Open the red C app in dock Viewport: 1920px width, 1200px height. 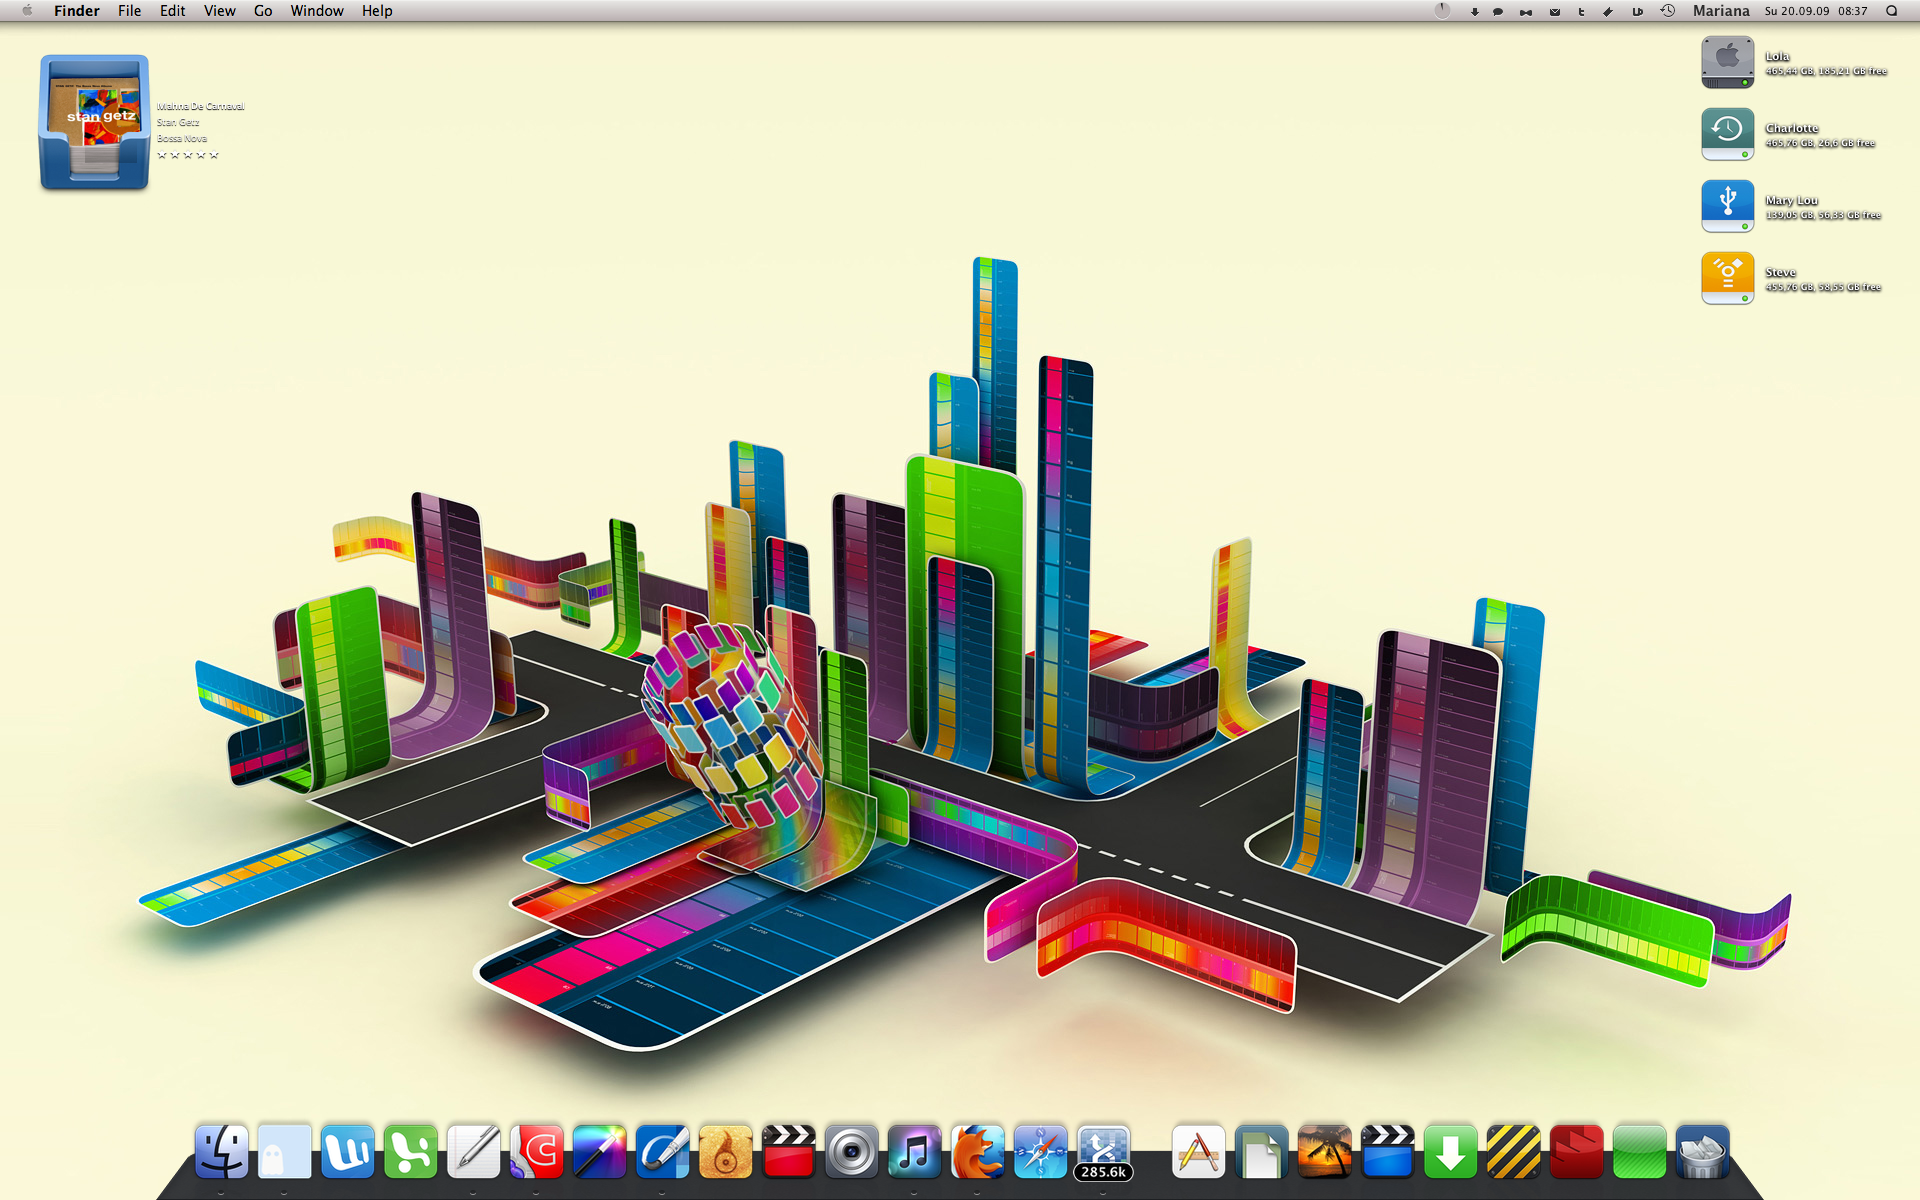click(536, 1152)
